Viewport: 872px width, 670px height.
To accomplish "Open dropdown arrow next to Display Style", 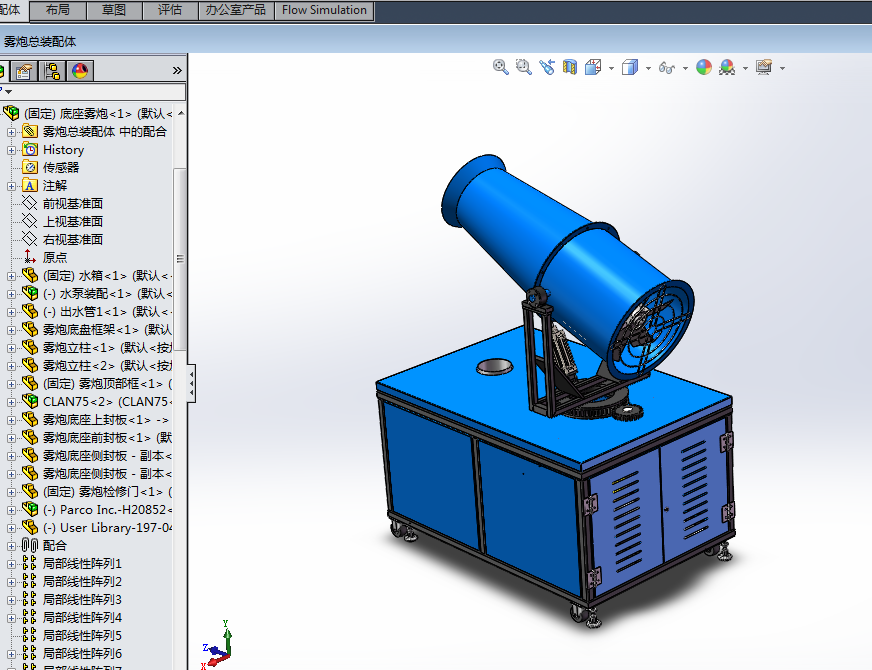I will tap(648, 68).
